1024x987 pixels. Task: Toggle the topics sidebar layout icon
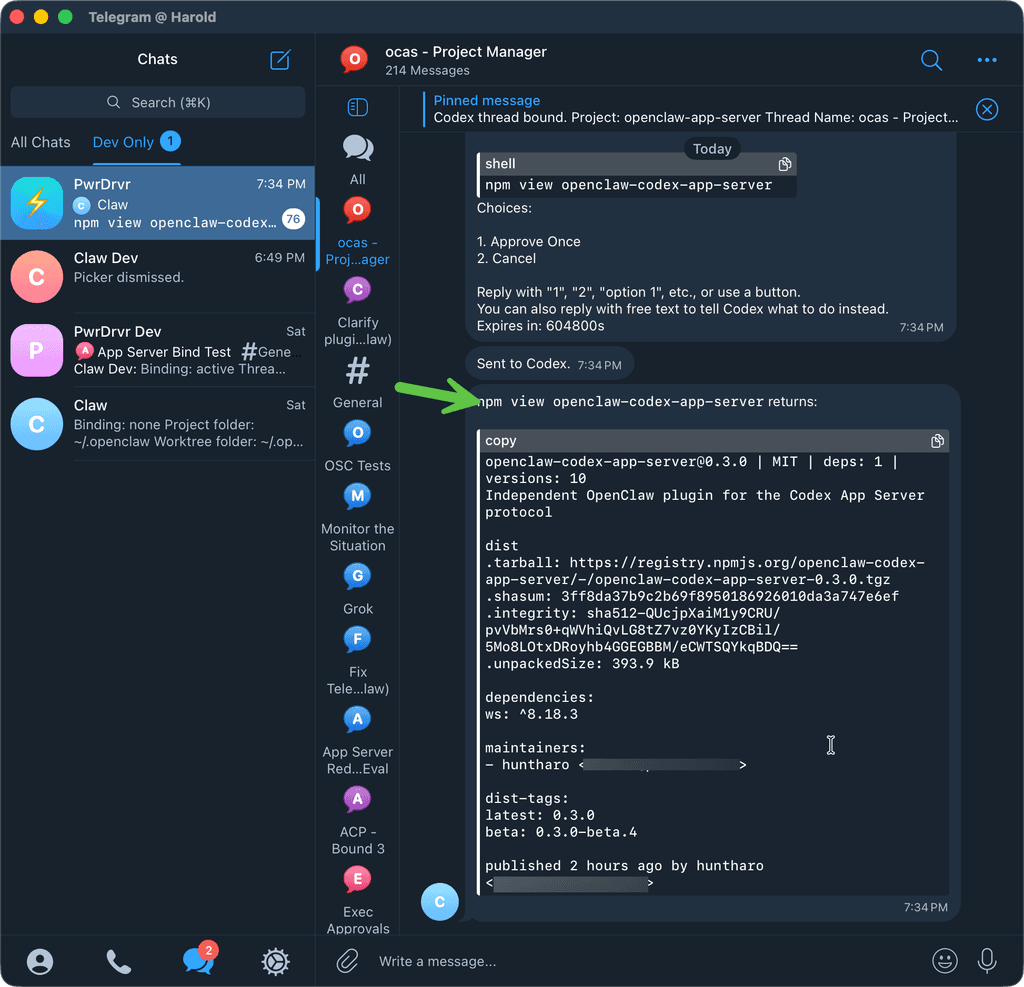(x=357, y=107)
